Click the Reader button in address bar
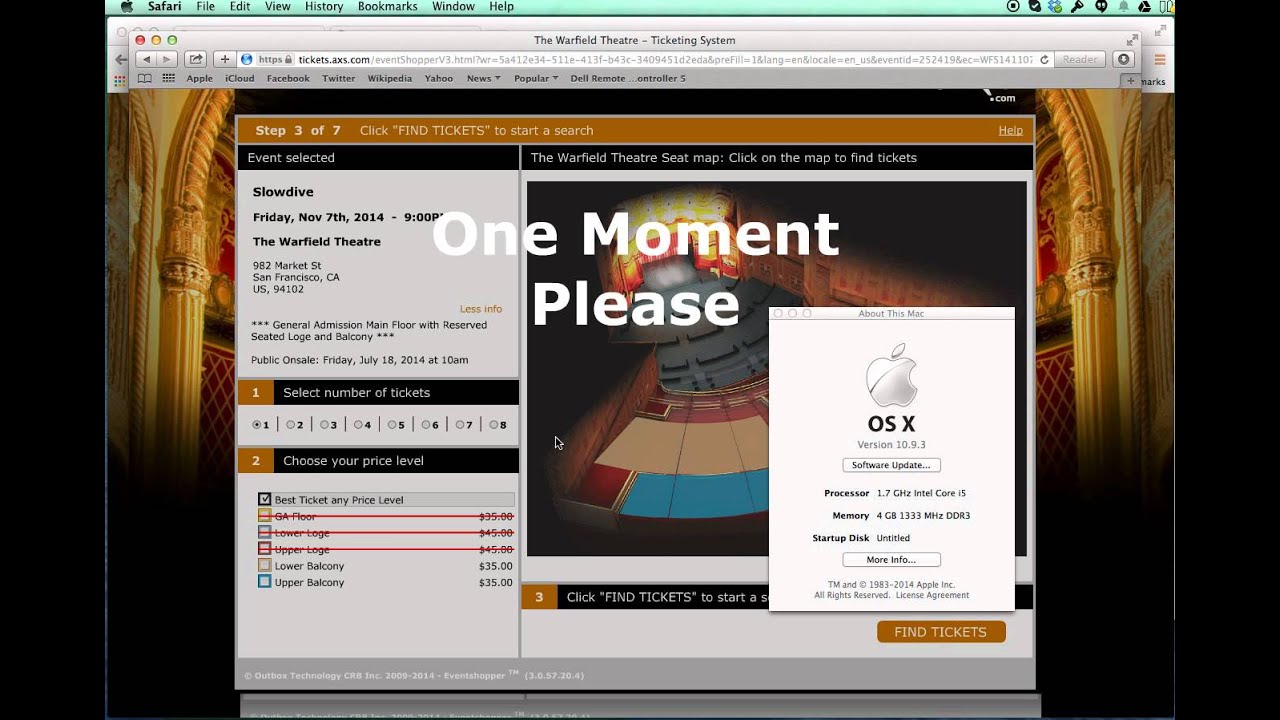Screen dimensions: 1280x720 point(1080,60)
